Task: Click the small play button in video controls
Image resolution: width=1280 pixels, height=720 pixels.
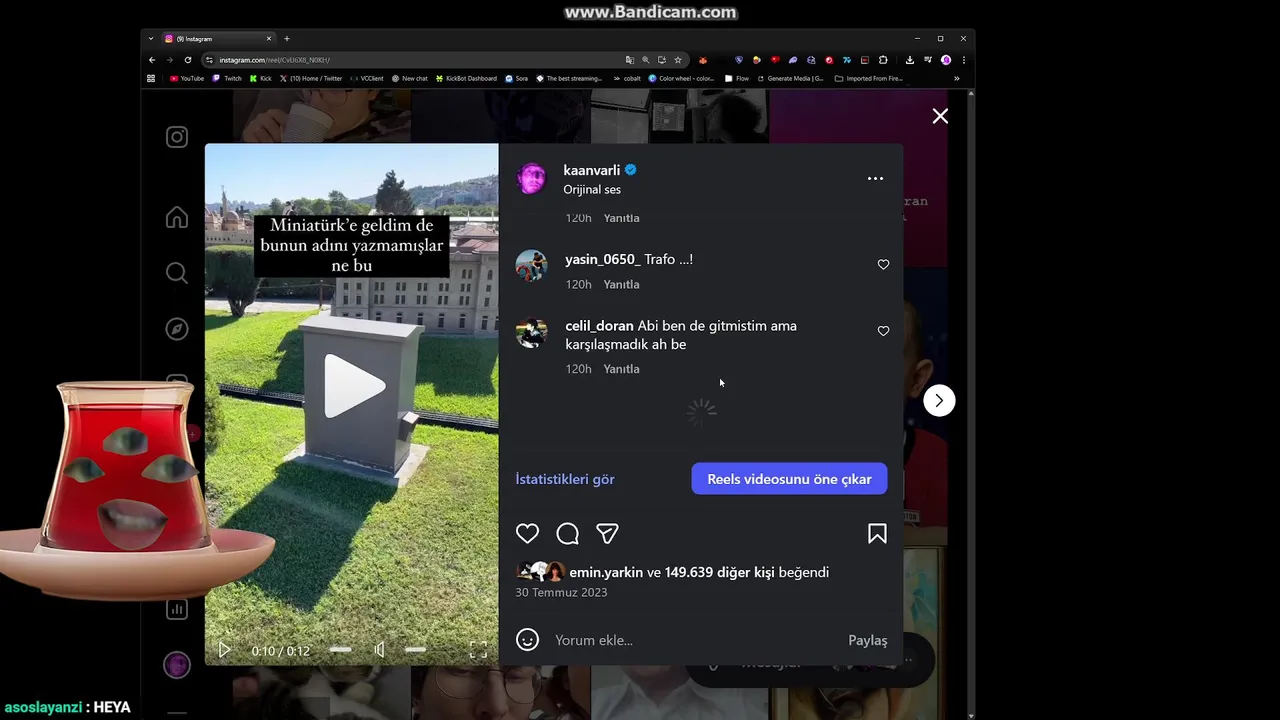Action: (224, 650)
